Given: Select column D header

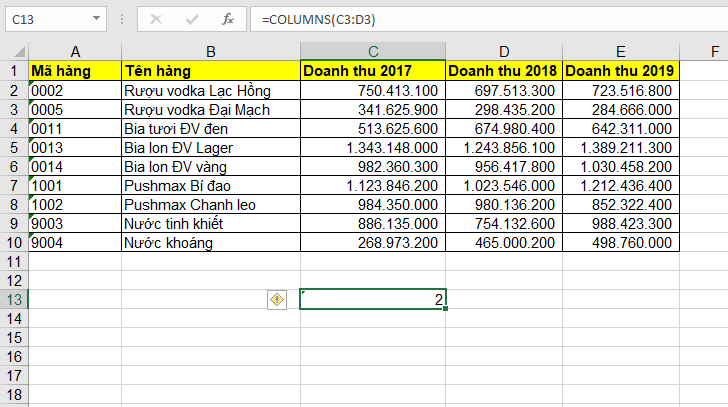Looking at the screenshot, I should coord(504,51).
